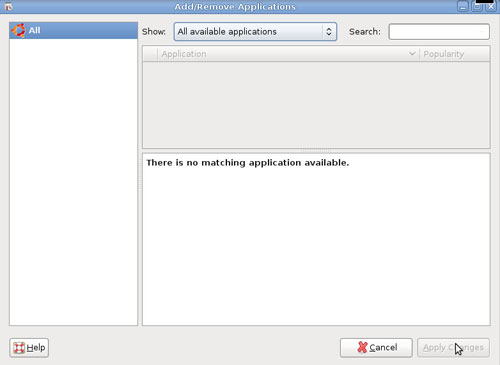Image resolution: width=500 pixels, height=365 pixels.
Task: Open the Show applications filter dropdown
Action: click(255, 32)
